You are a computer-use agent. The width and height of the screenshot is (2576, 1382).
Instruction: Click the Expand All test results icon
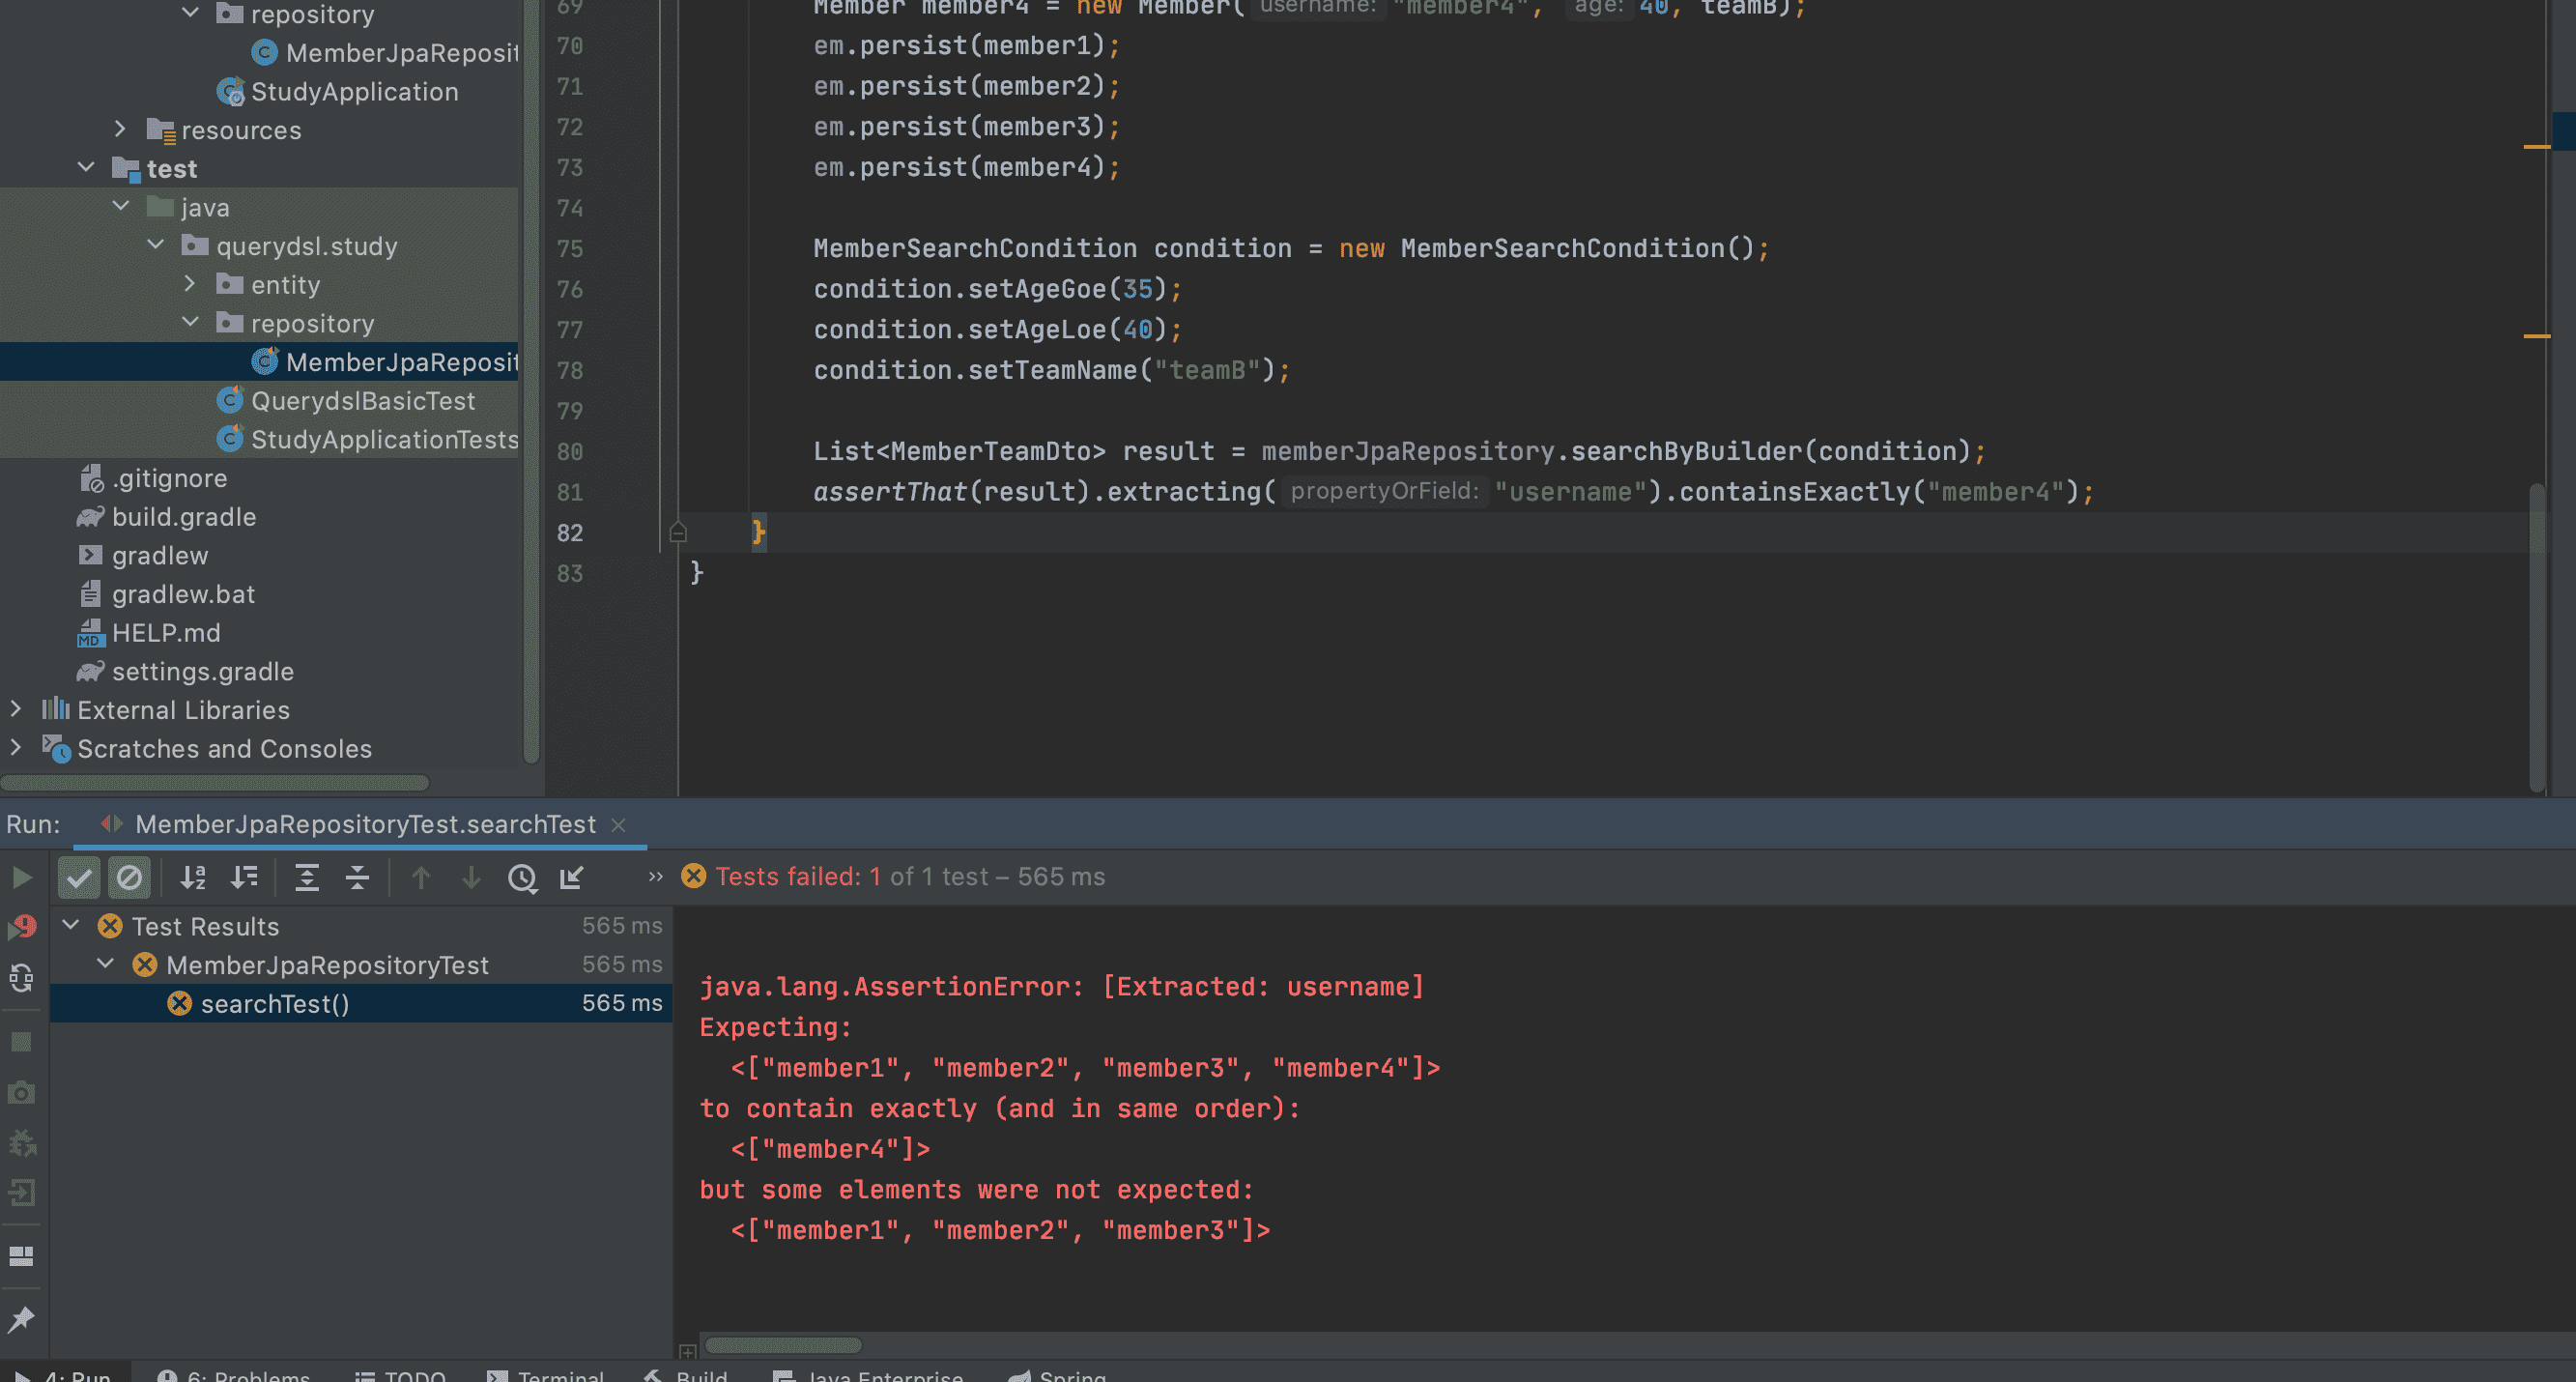pos(307,878)
